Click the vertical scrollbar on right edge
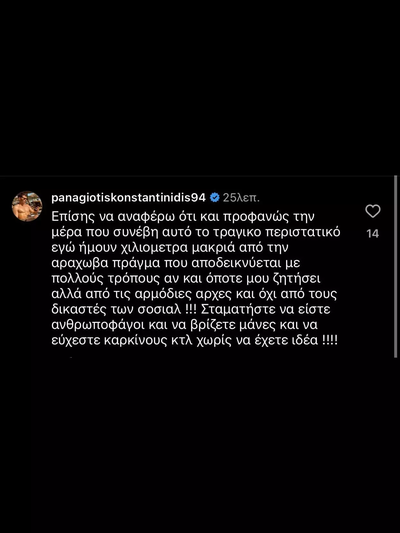Viewport: 400px width, 533px height. pyautogui.click(x=396, y=266)
